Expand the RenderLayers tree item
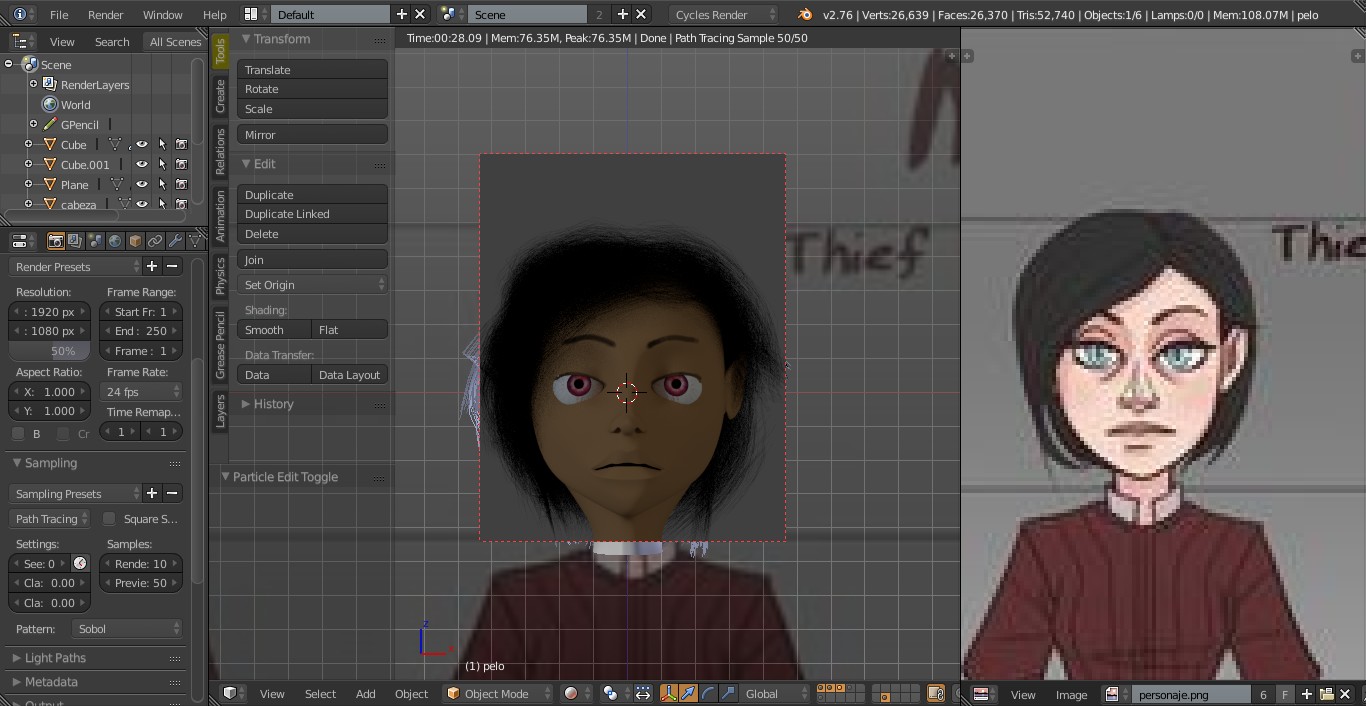The height and width of the screenshot is (706, 1366). click(x=33, y=84)
